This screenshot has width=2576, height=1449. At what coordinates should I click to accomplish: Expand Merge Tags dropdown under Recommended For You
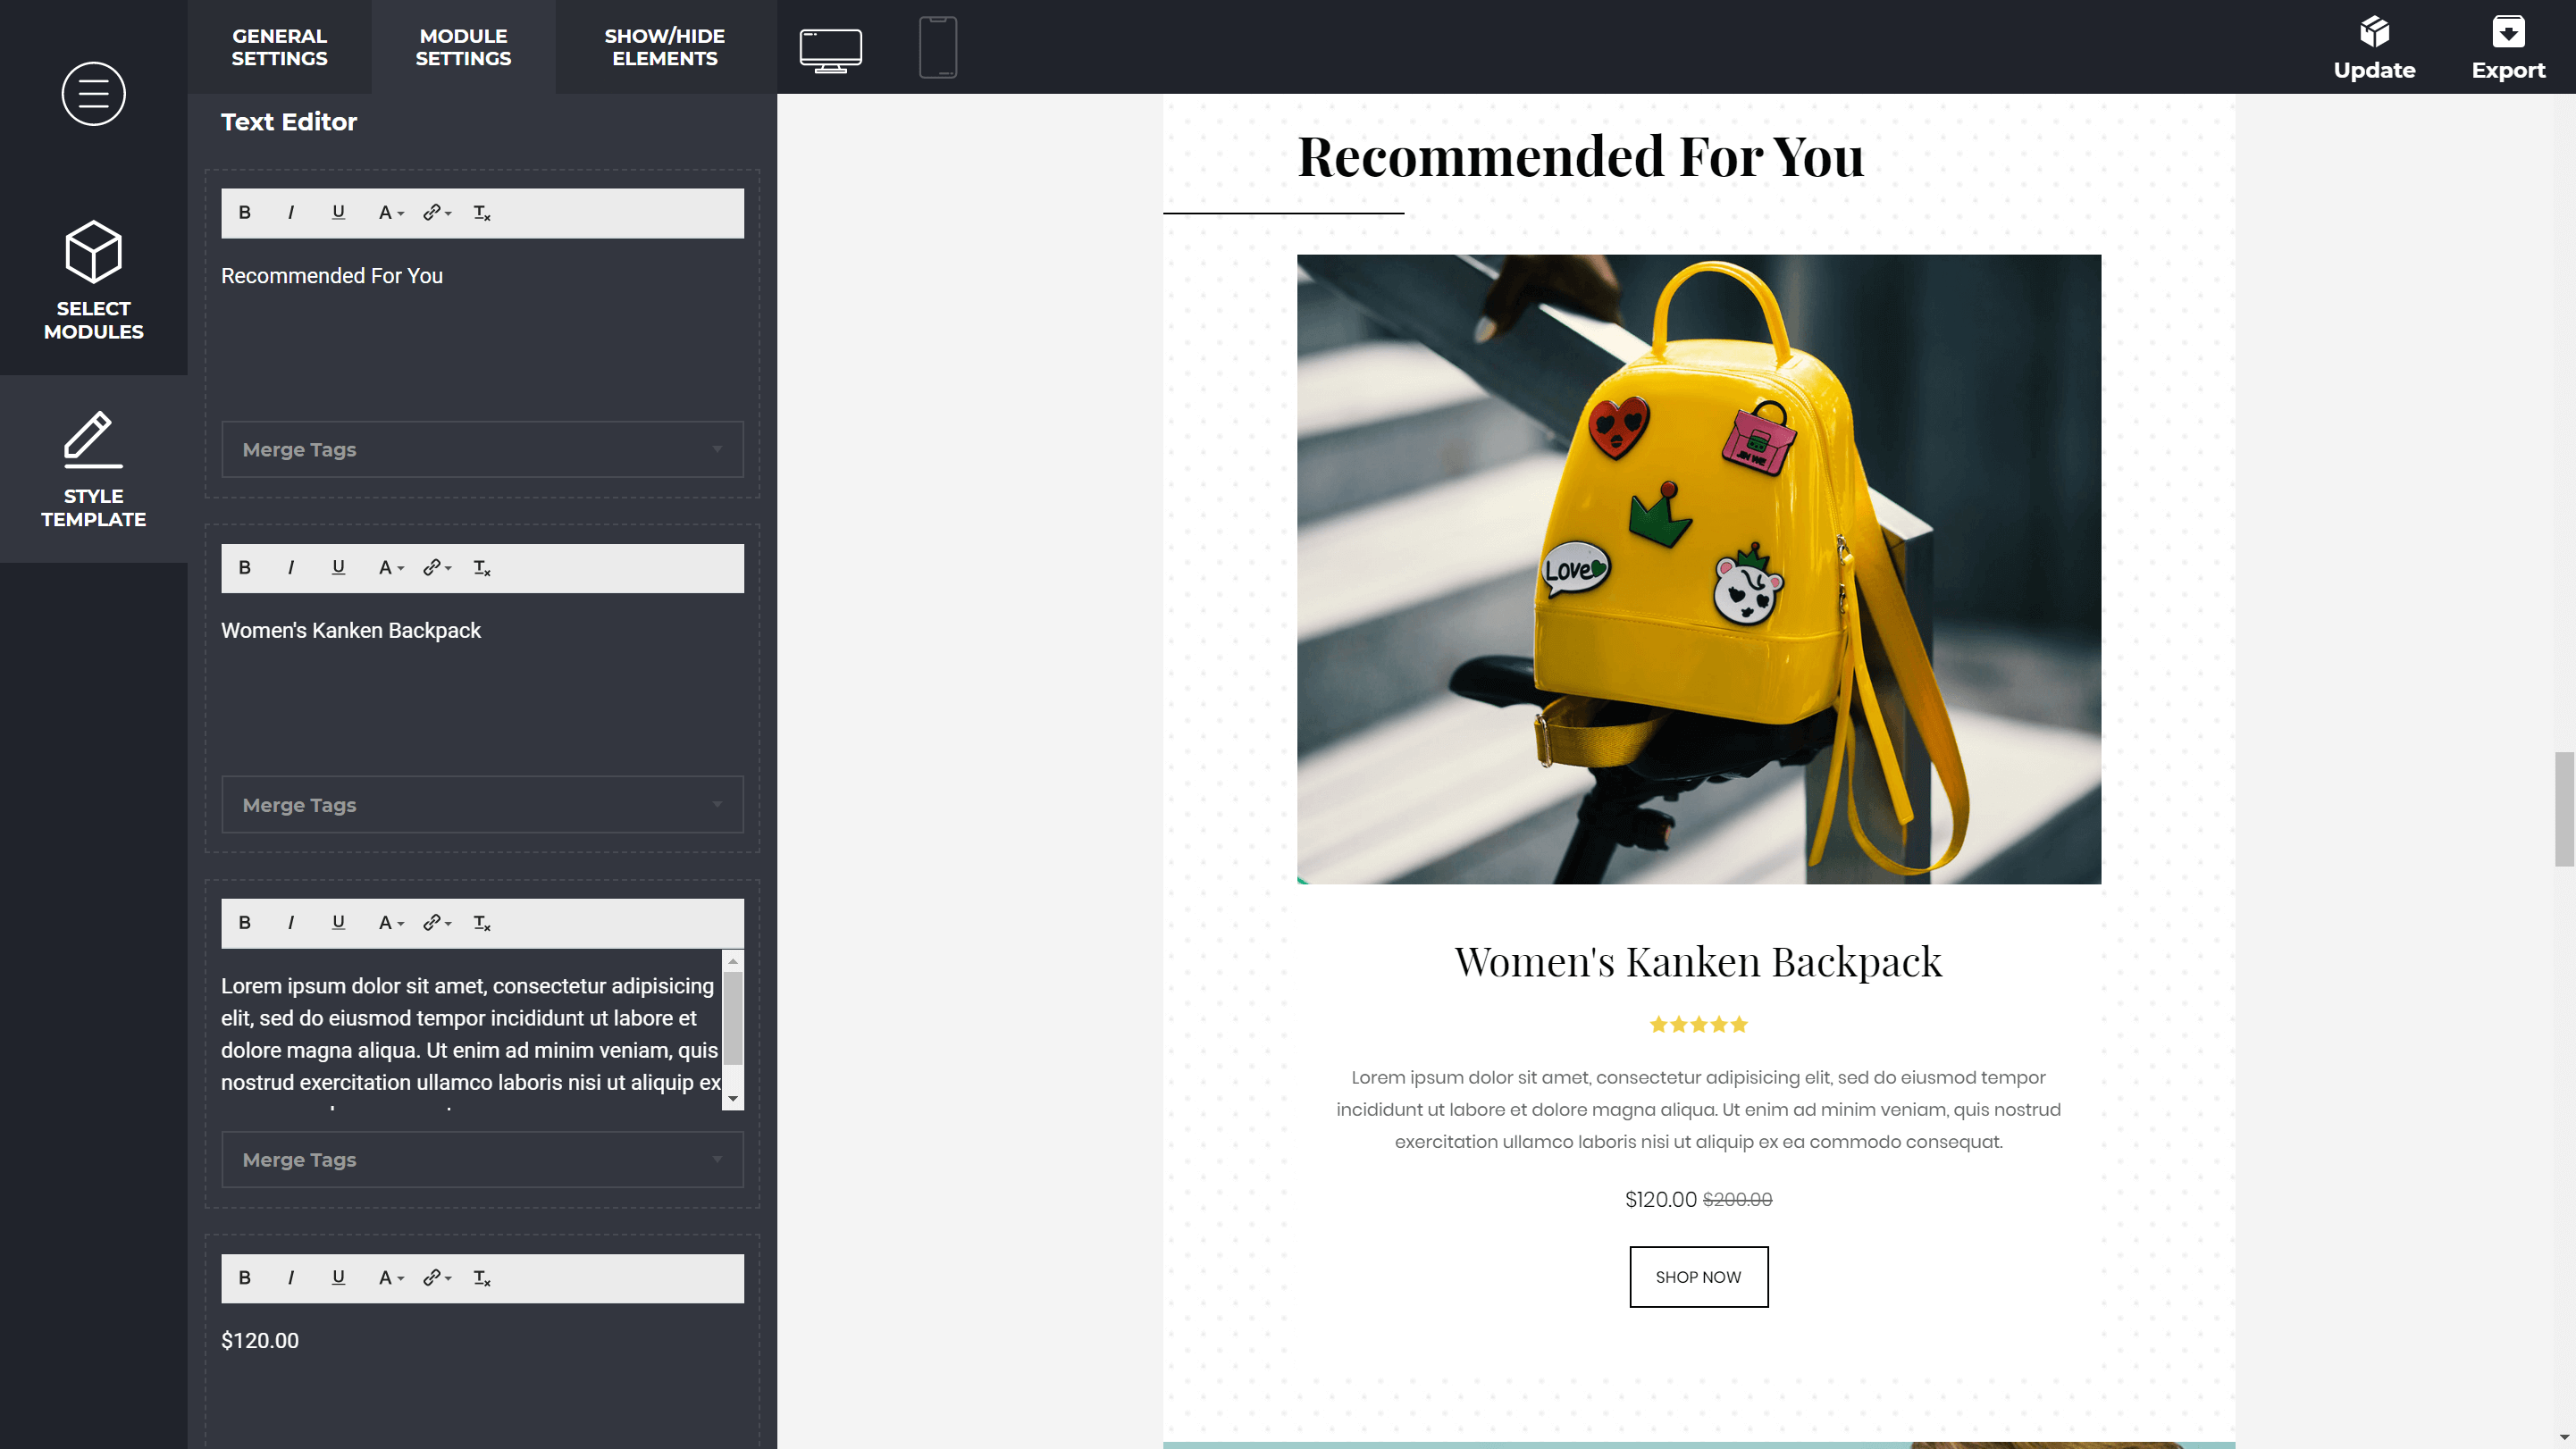click(x=482, y=449)
